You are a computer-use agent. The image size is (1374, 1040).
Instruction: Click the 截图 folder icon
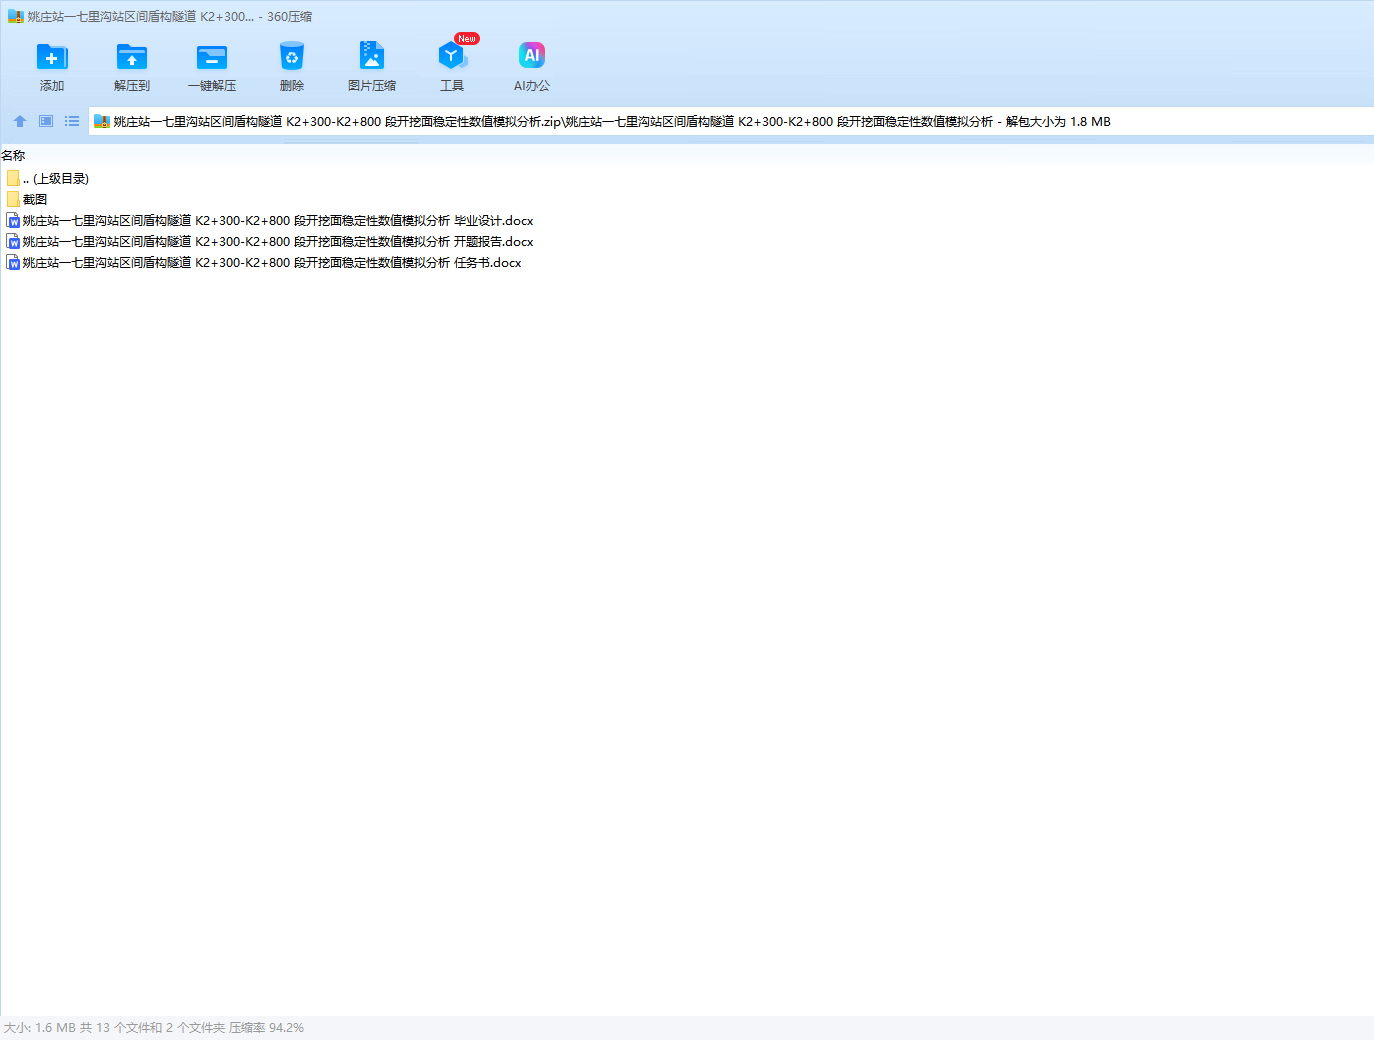coord(13,199)
